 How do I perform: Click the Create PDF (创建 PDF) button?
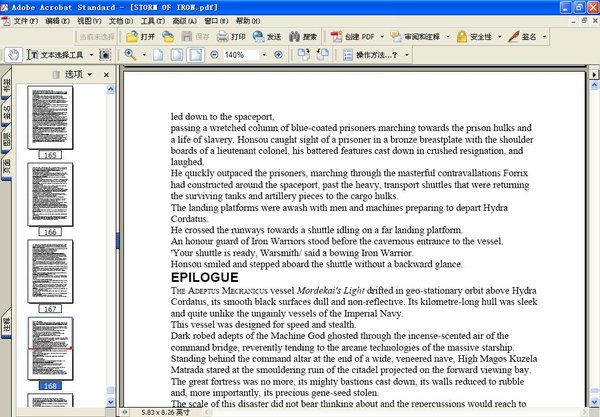click(352, 37)
